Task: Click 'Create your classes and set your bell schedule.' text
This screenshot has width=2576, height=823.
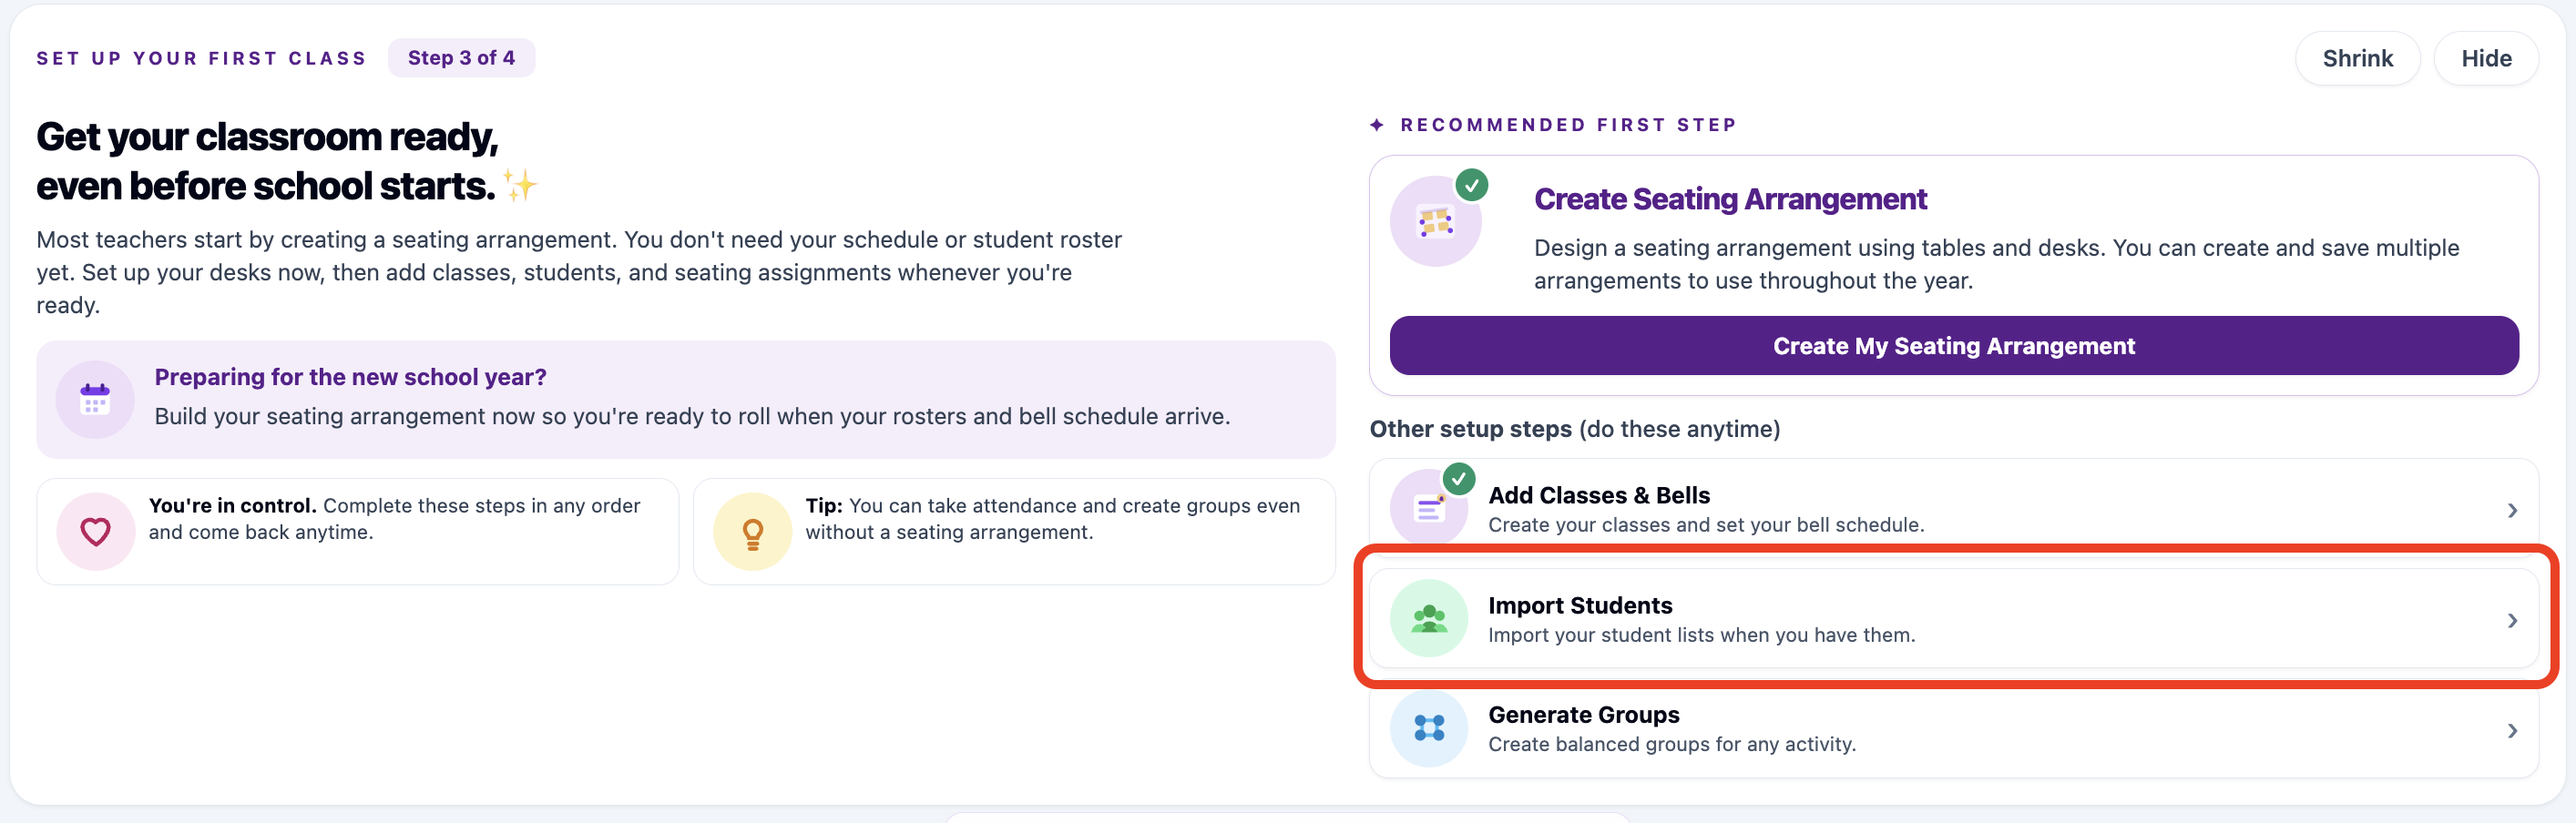Action: (1706, 525)
